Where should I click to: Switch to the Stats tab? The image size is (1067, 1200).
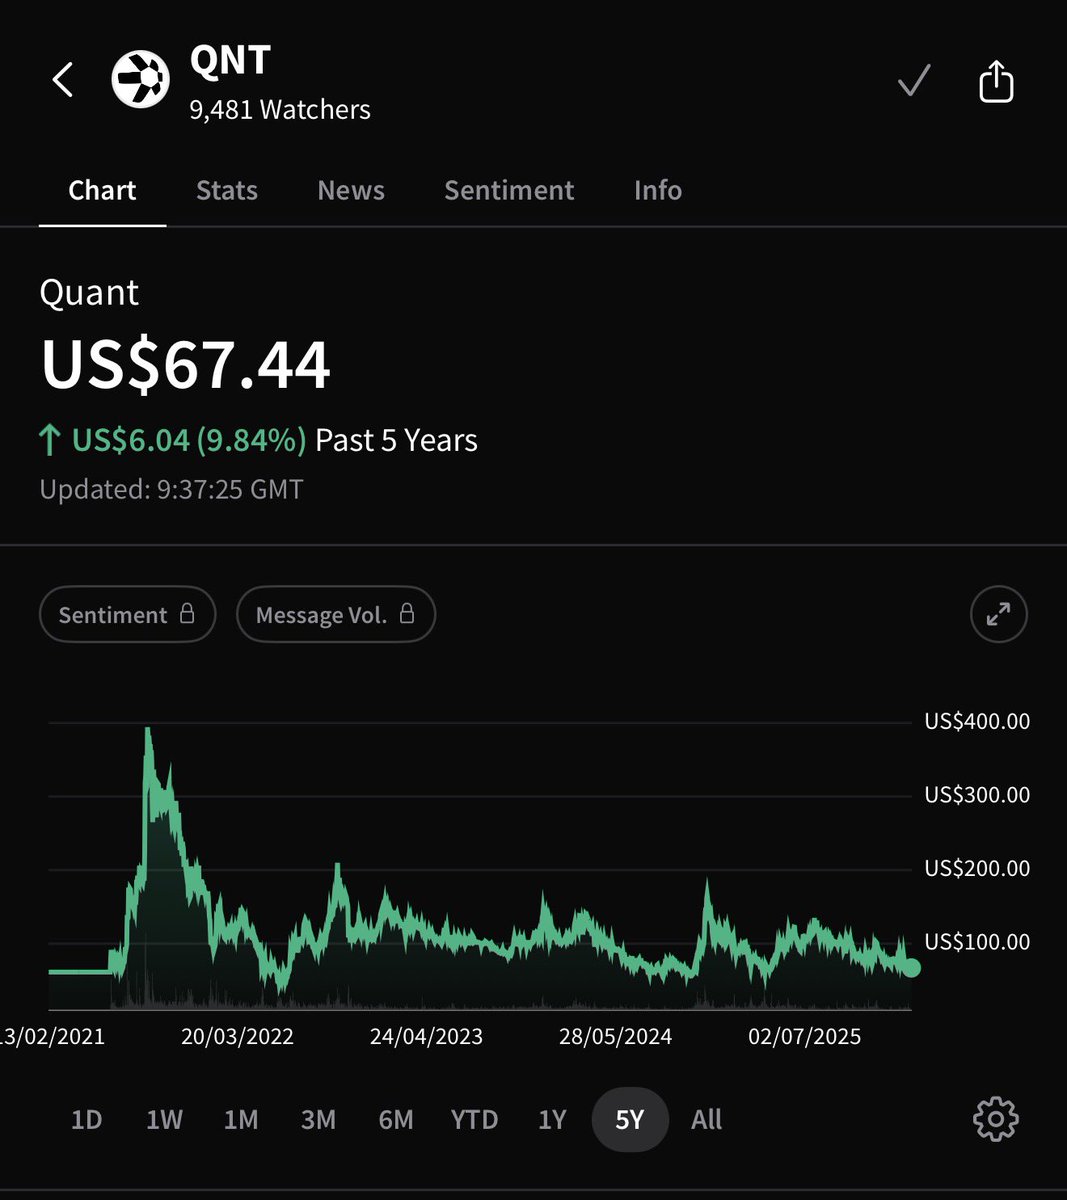click(x=227, y=190)
